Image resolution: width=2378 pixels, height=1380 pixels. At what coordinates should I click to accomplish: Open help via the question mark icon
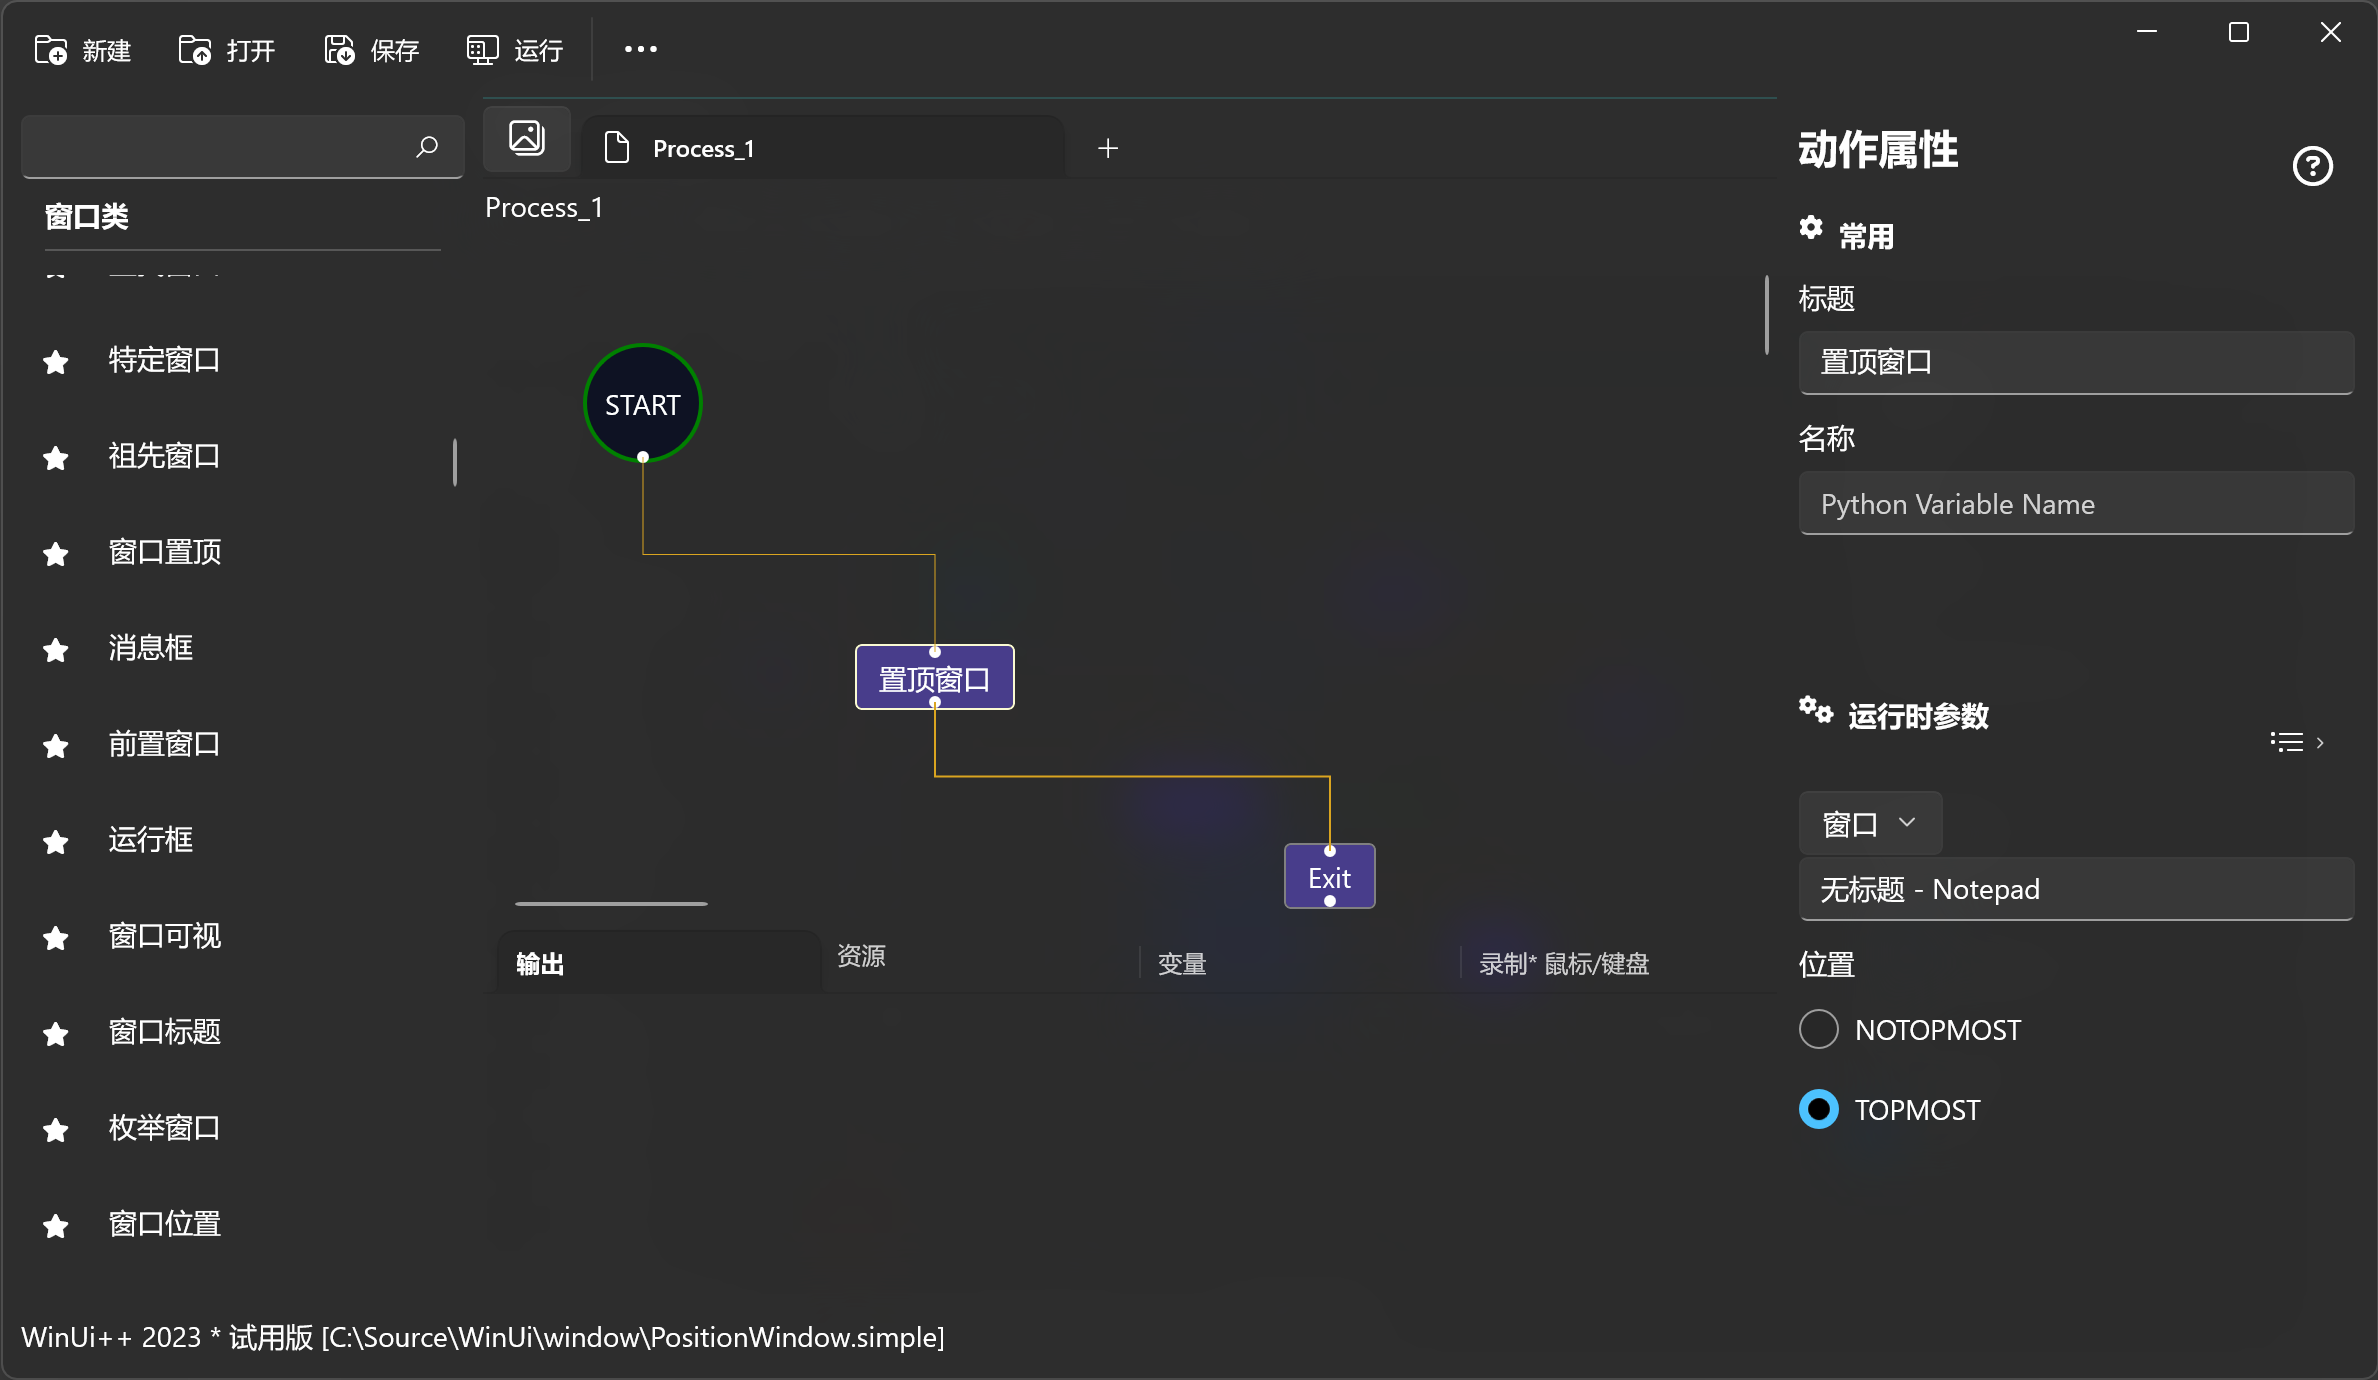[x=2312, y=166]
